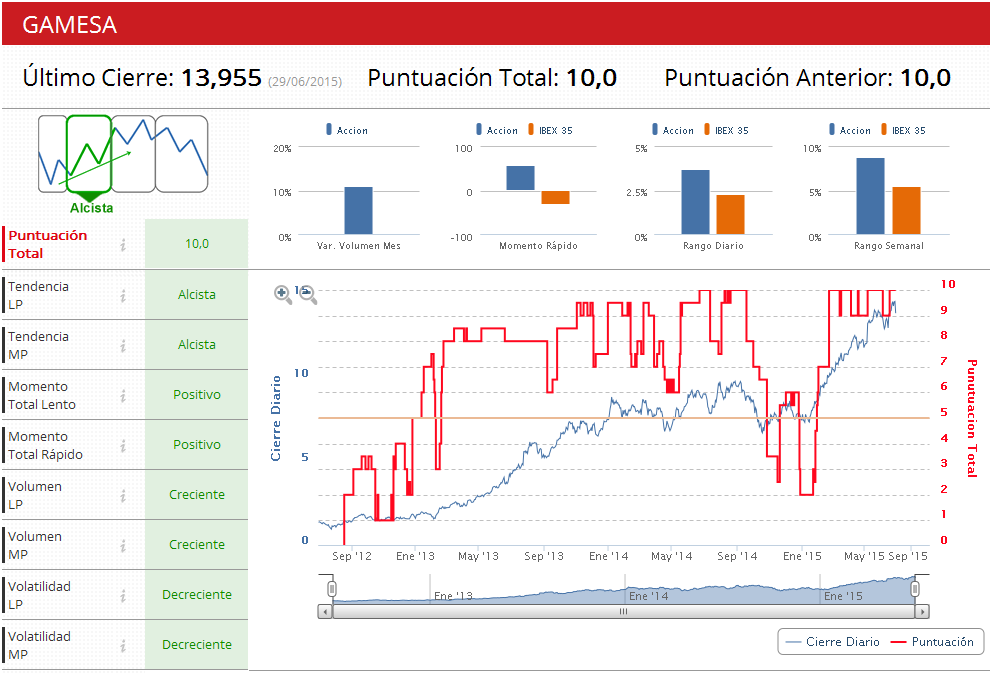This screenshot has height=674, width=994.
Task: Toggle Accion legend in Var. Volumen Mes chart
Action: [347, 130]
